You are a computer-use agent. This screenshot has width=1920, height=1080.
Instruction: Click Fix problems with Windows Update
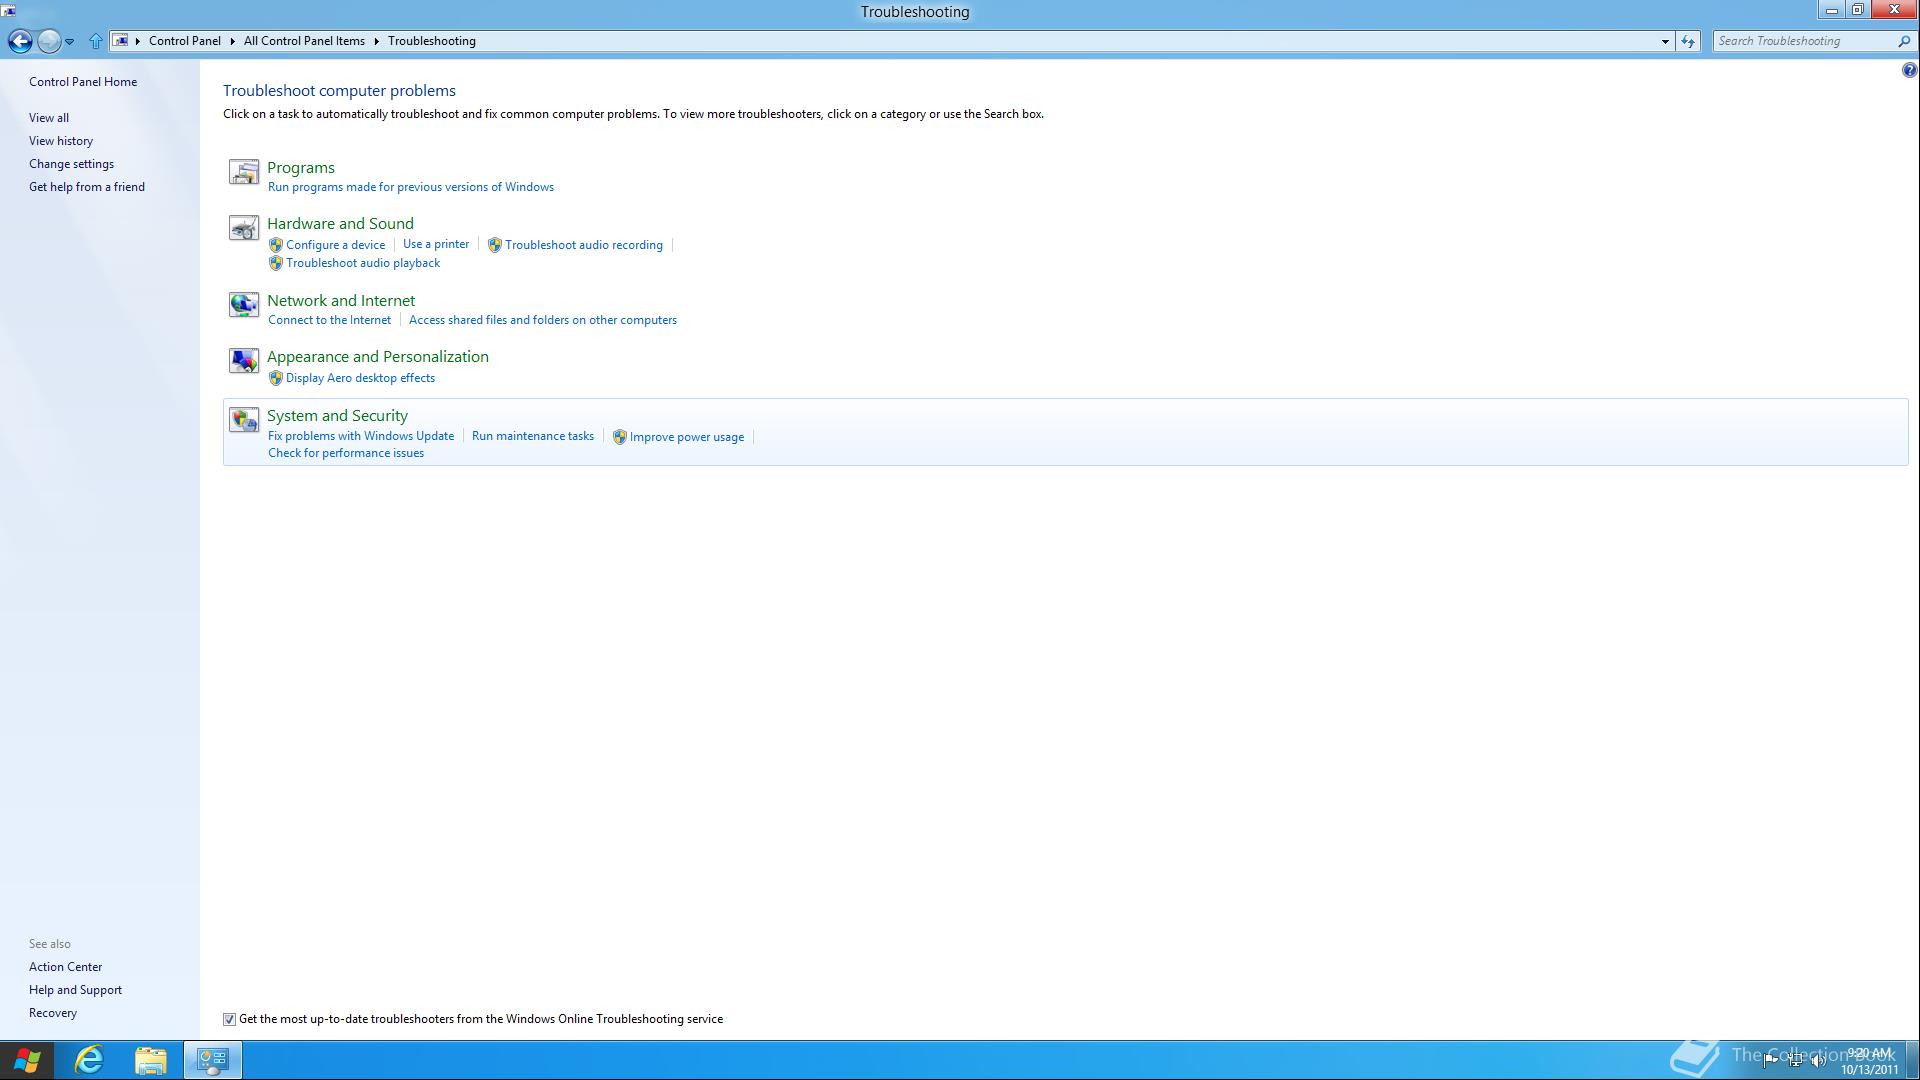click(361, 436)
